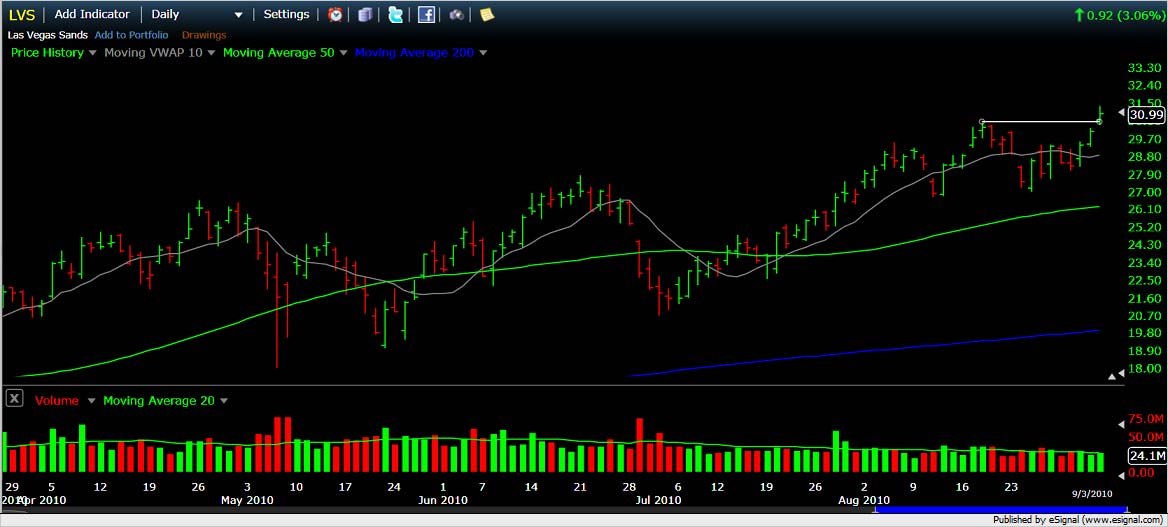Click the Las Vegas Sands company name
1168x527 pixels.
pyautogui.click(x=48, y=35)
